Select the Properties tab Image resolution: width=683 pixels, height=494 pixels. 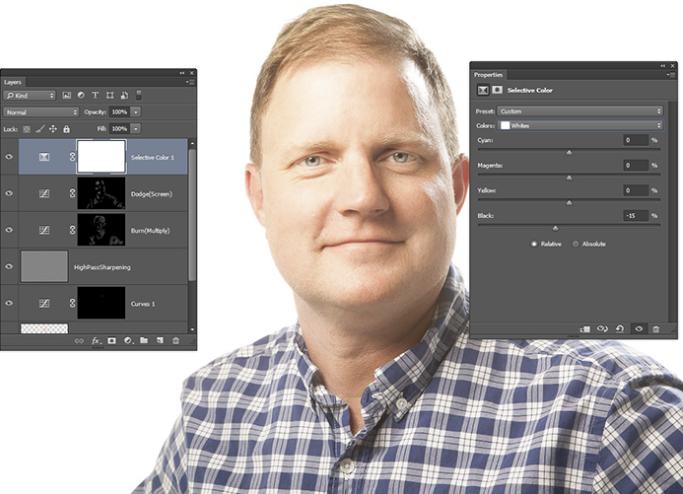click(x=488, y=75)
